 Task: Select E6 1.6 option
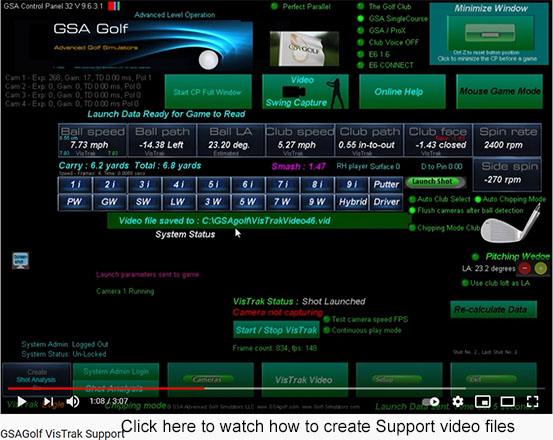coord(360,54)
